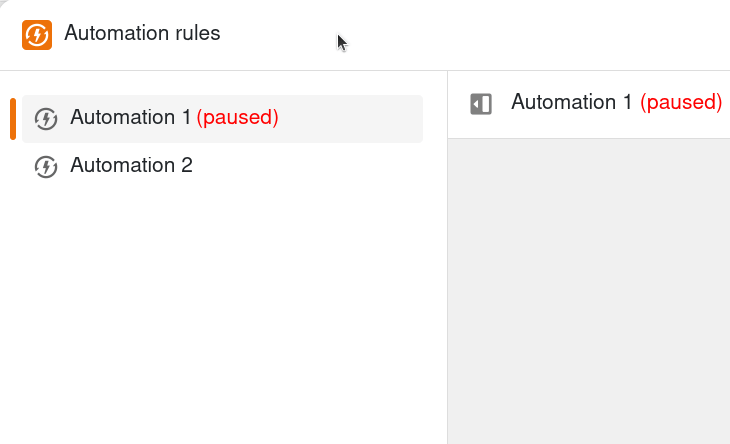Click the Automation 1 title in the detail header
Viewport: 730px width, 444px height.
pos(571,102)
